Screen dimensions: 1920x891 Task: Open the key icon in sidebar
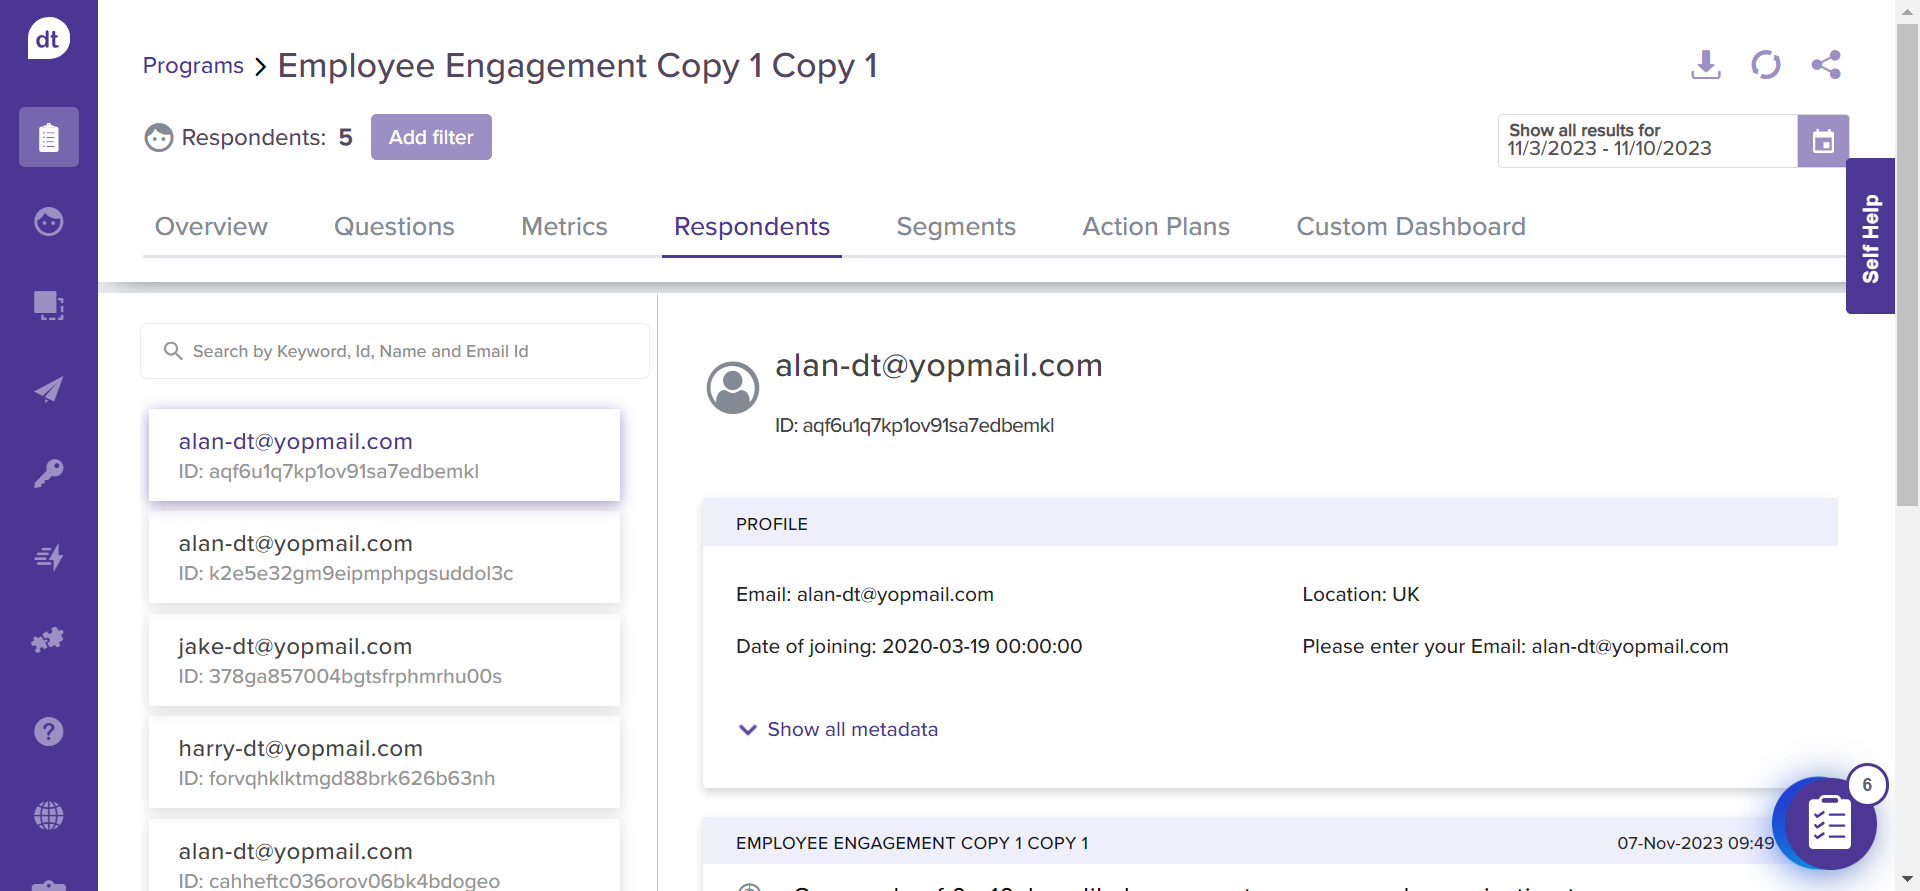point(48,473)
